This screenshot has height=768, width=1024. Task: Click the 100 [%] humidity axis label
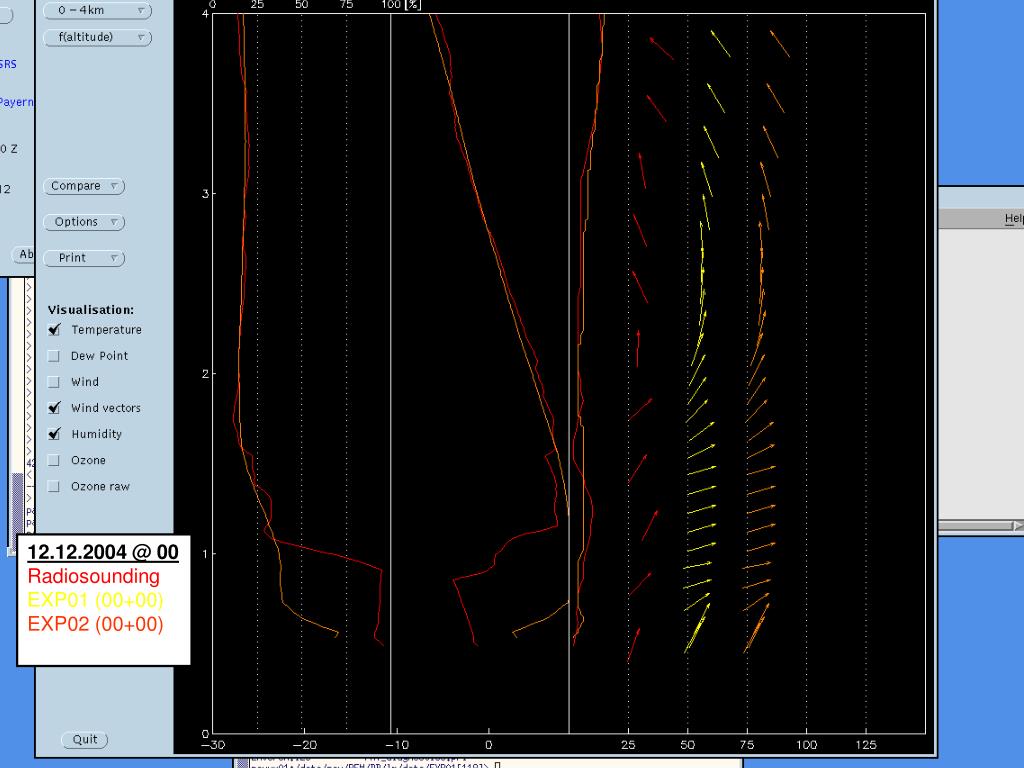click(401, 5)
